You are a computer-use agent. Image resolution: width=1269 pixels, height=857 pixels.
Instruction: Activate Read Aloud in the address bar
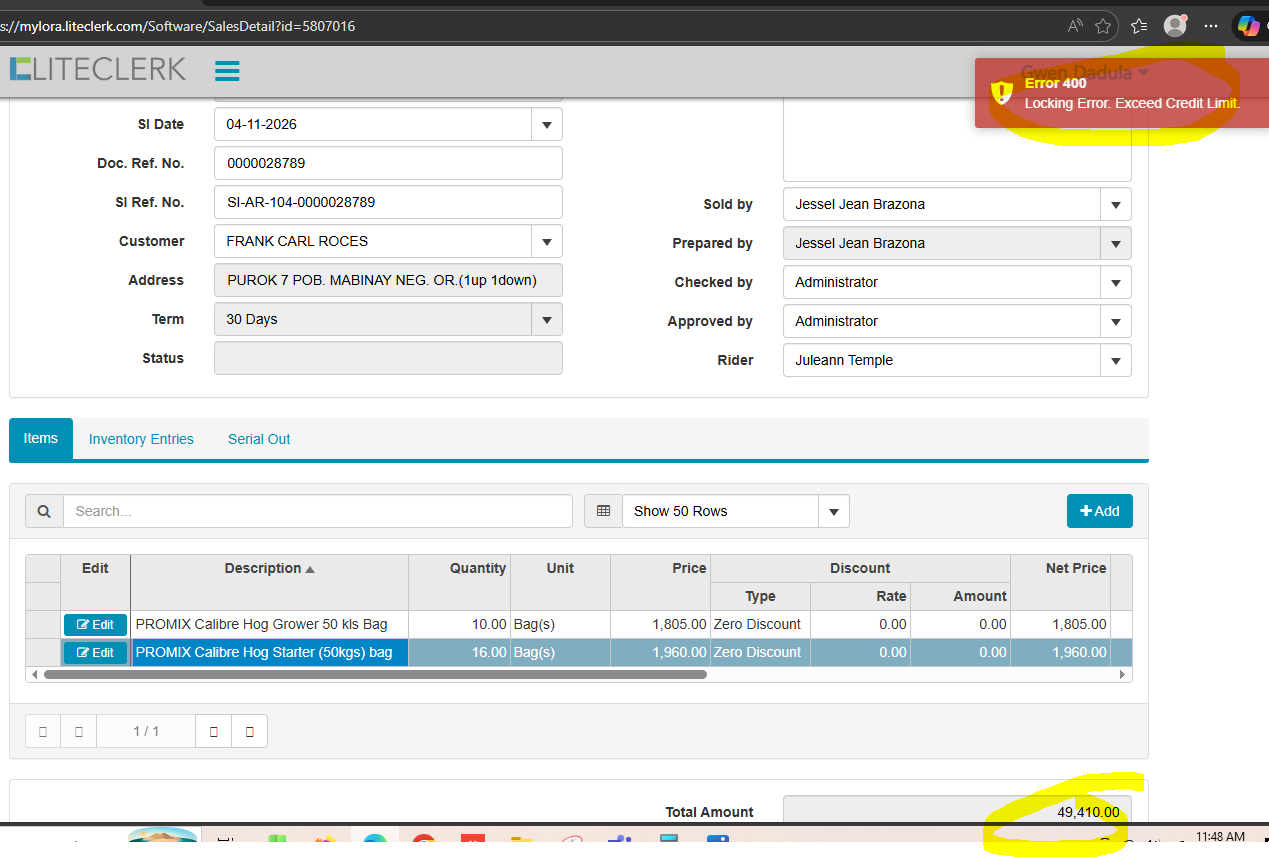pos(1075,26)
